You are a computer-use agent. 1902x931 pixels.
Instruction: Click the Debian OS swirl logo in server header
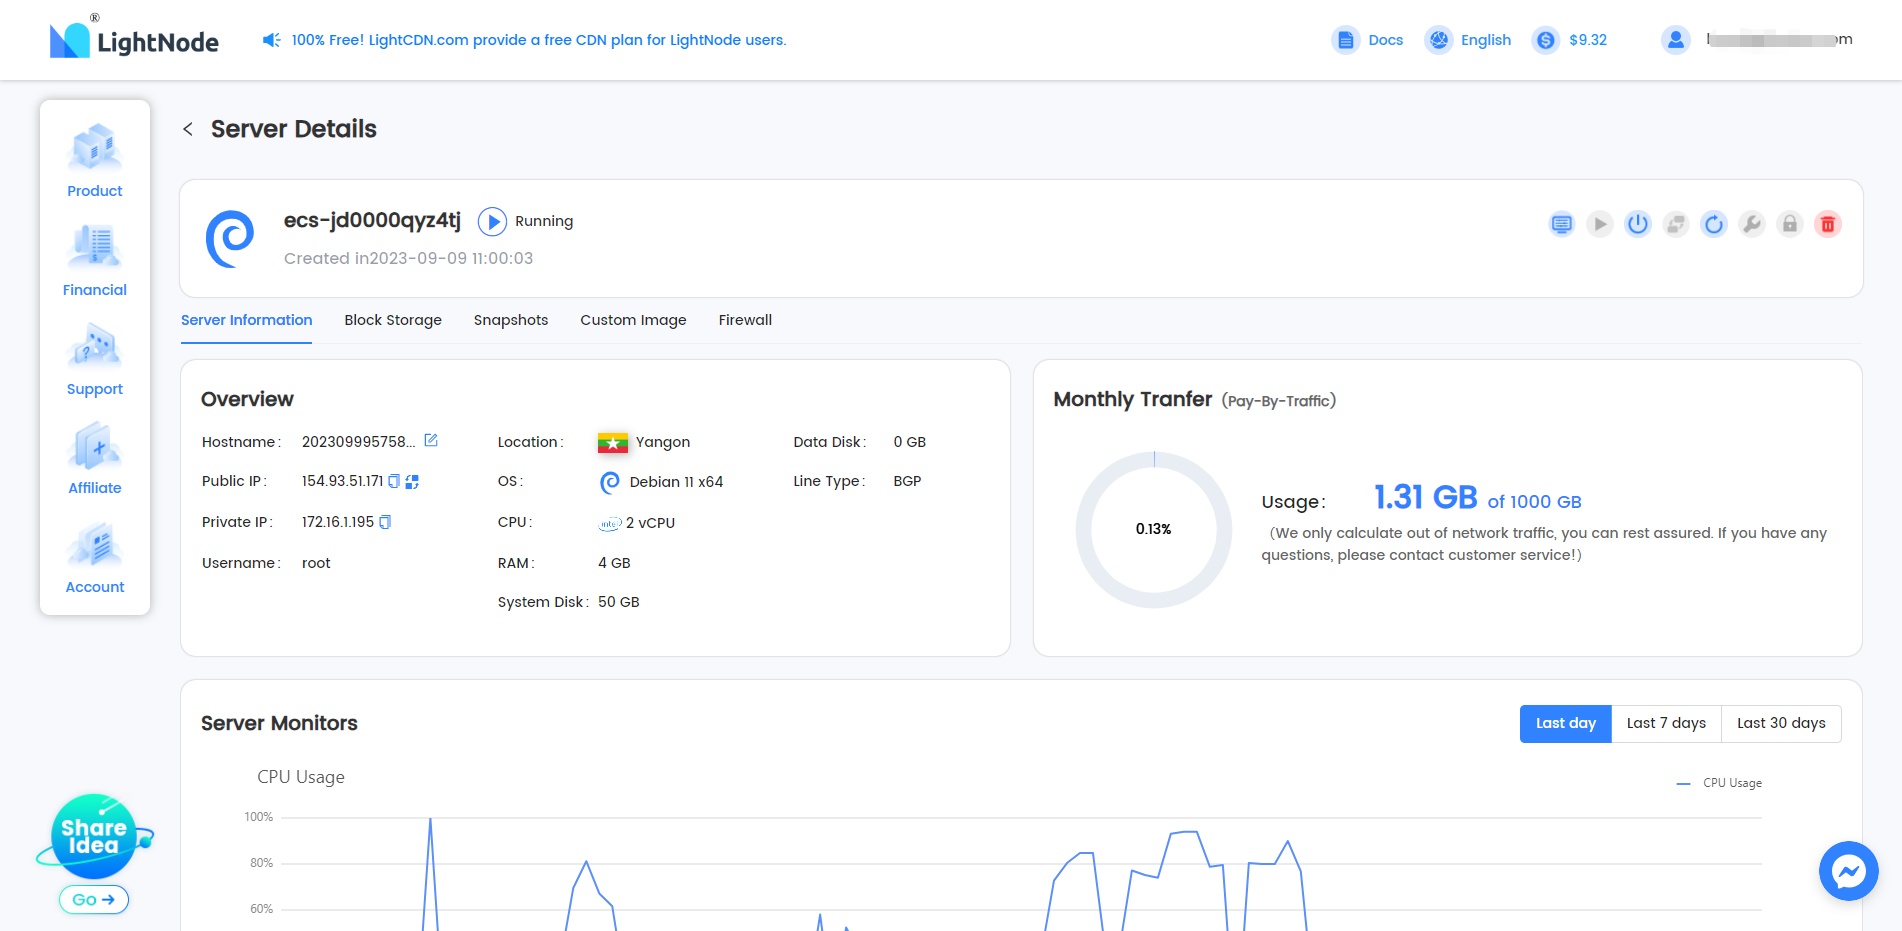230,239
